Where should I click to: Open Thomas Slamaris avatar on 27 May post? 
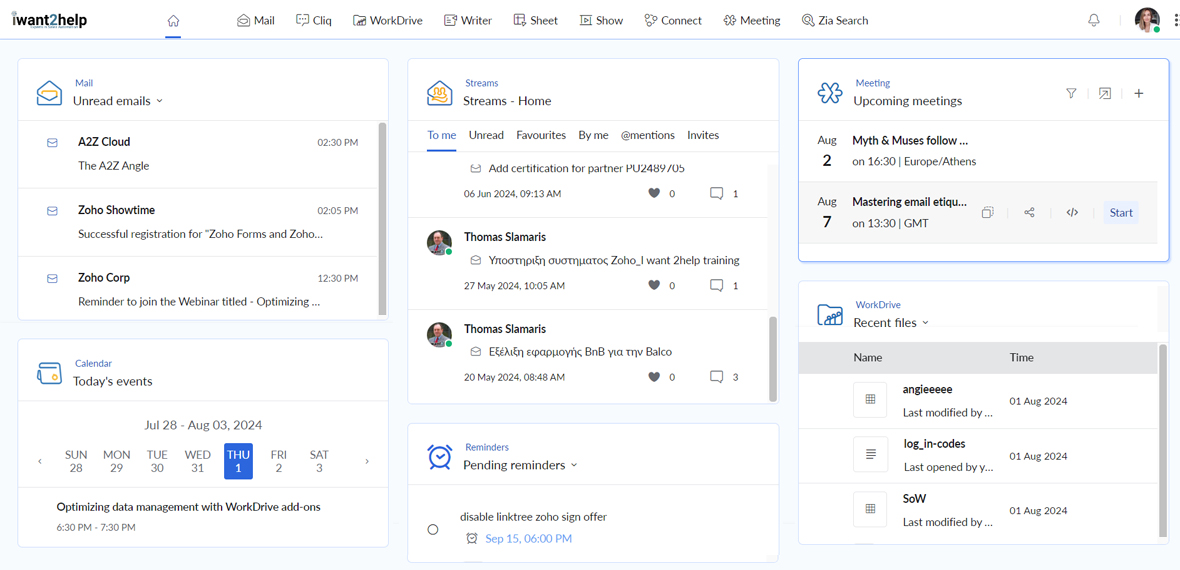(x=439, y=242)
